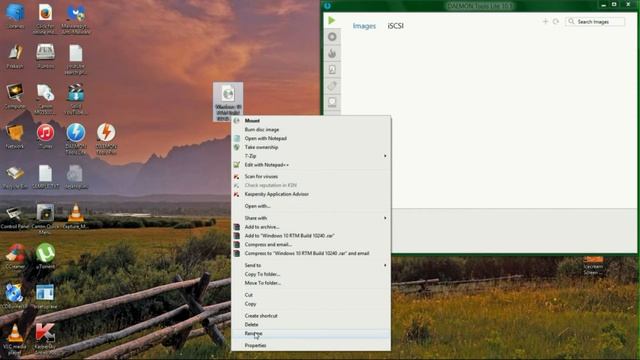Switch to the Images tab

(x=364, y=26)
